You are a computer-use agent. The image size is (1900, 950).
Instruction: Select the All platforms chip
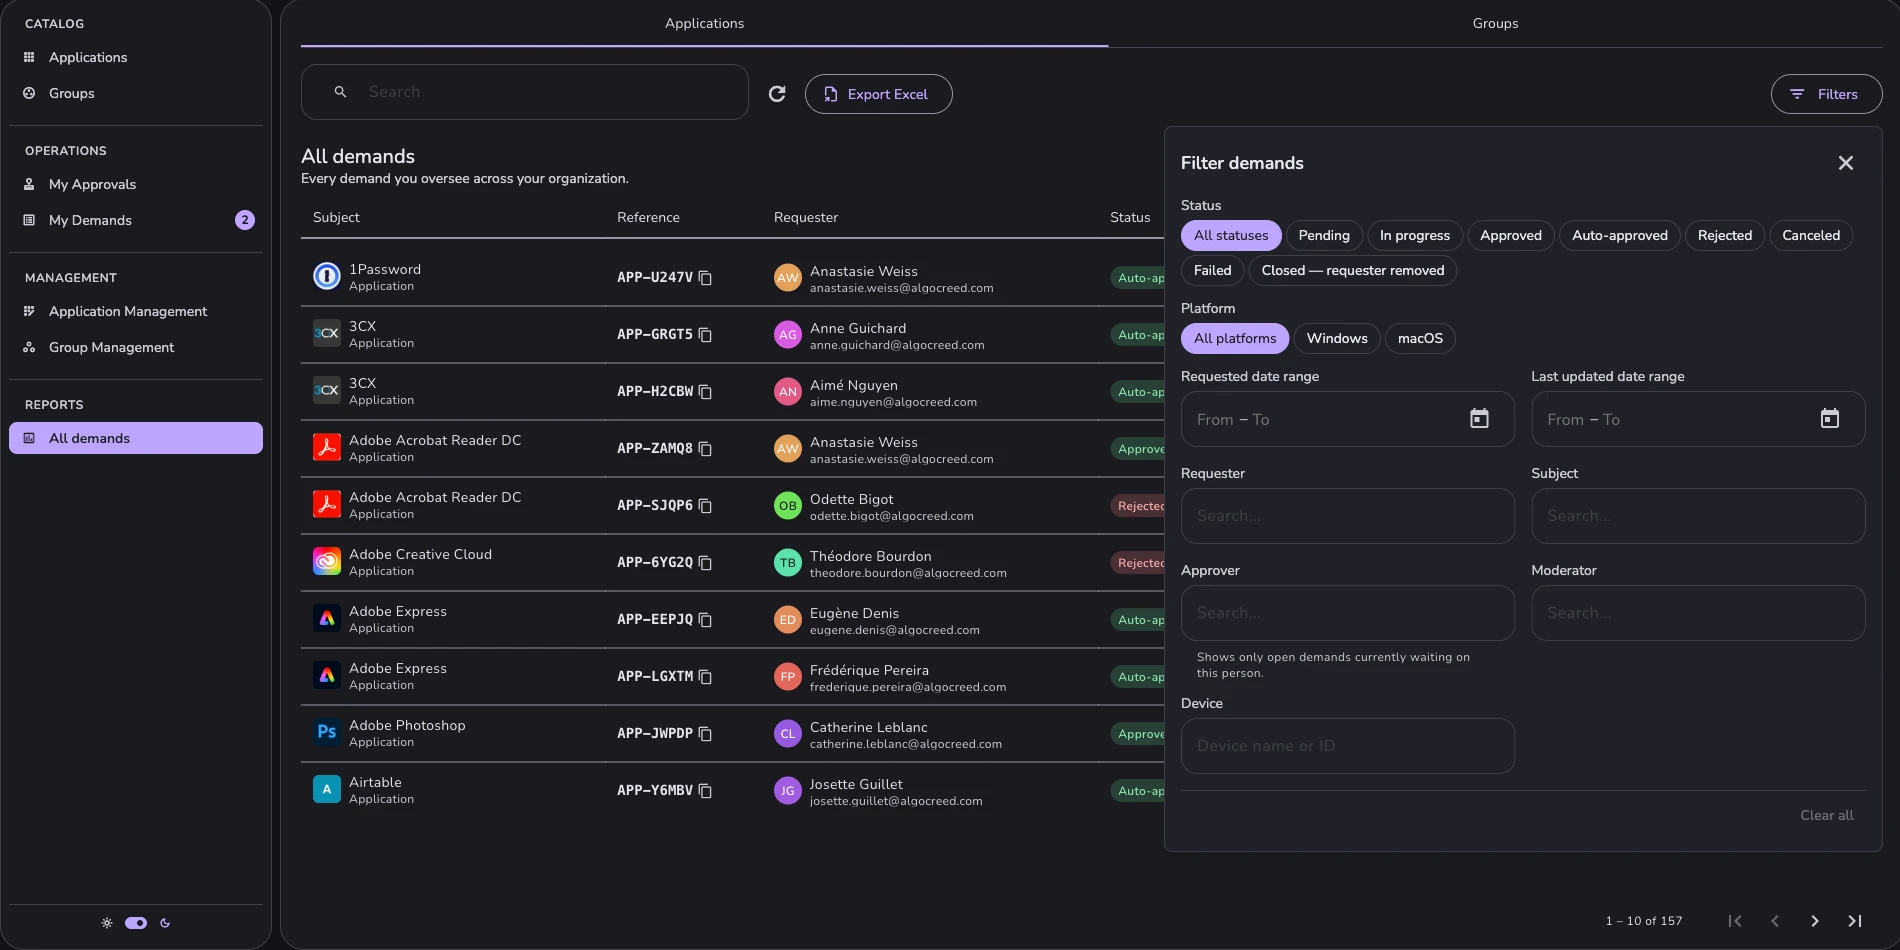click(1235, 339)
